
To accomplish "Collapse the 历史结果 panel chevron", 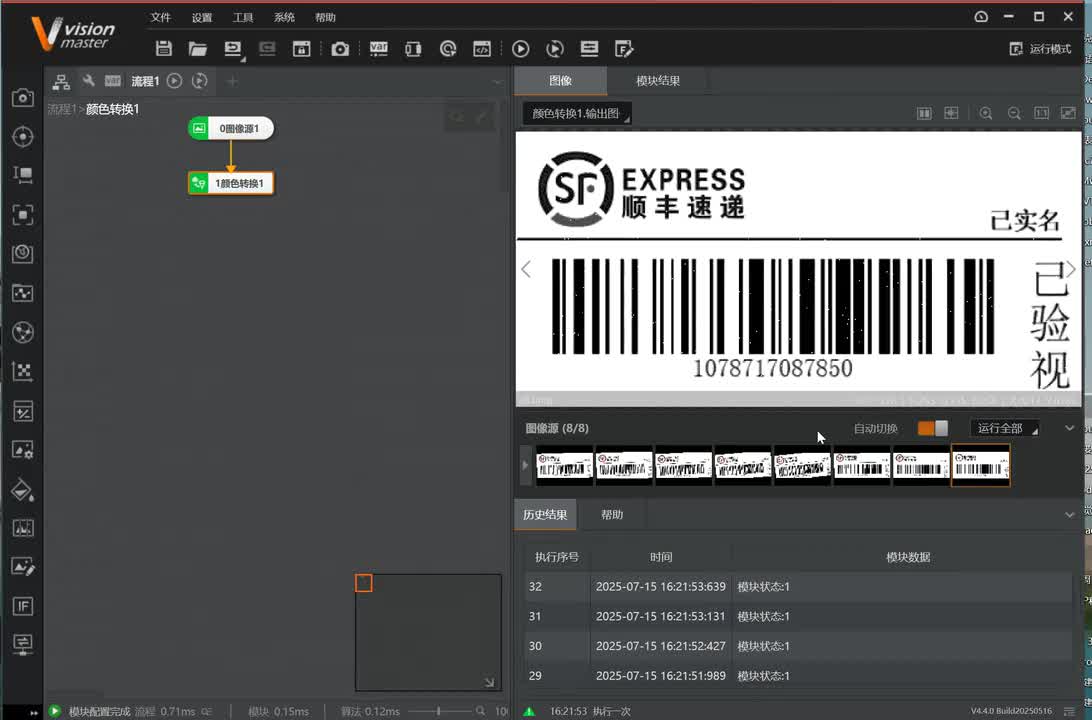I will (x=1070, y=515).
